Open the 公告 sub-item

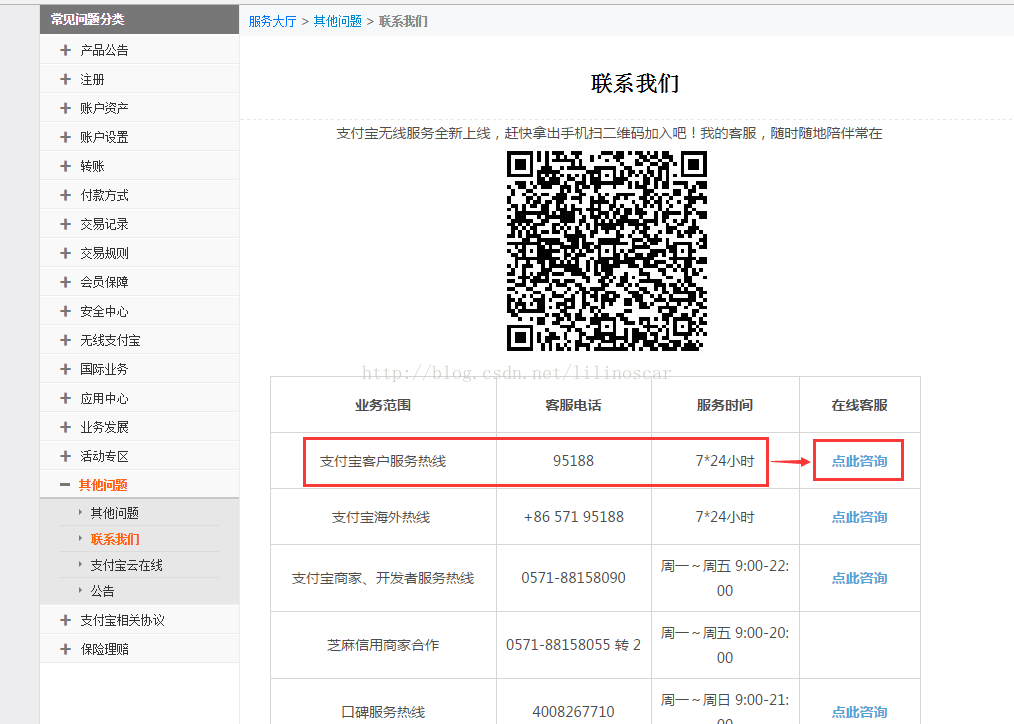102,591
